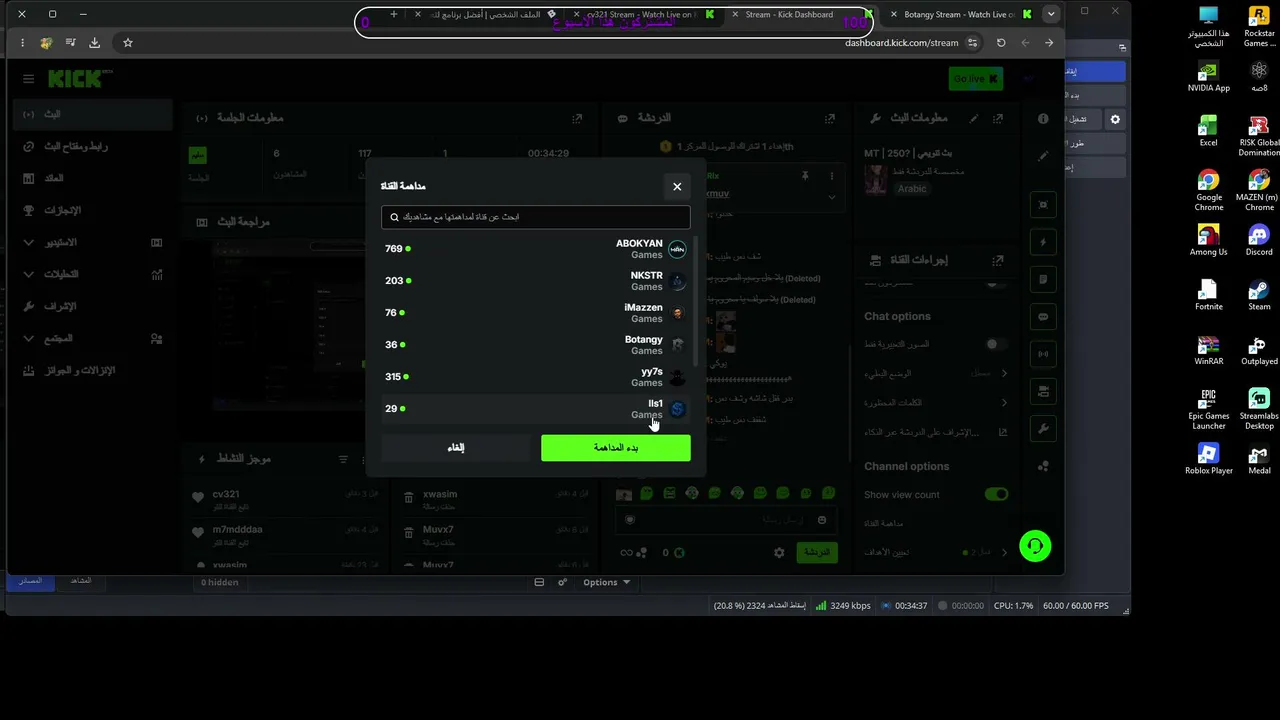Reload the dashboard page

click(x=1001, y=43)
